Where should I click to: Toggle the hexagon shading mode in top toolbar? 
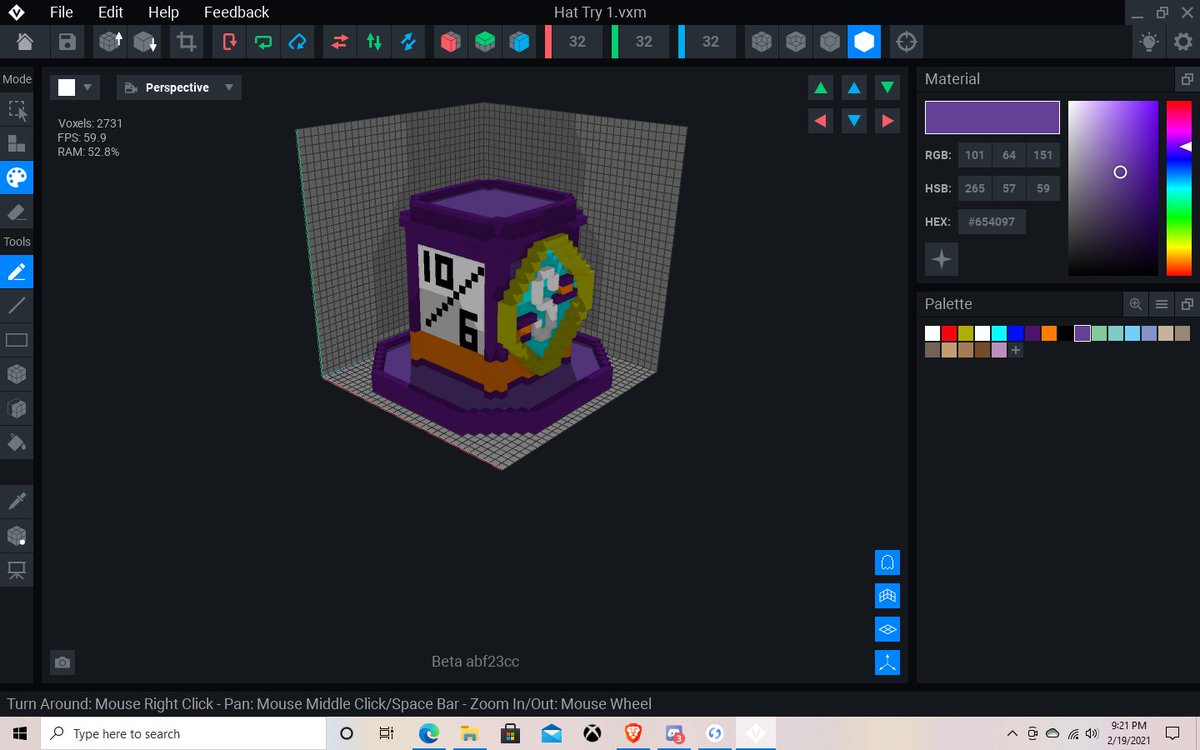(864, 41)
